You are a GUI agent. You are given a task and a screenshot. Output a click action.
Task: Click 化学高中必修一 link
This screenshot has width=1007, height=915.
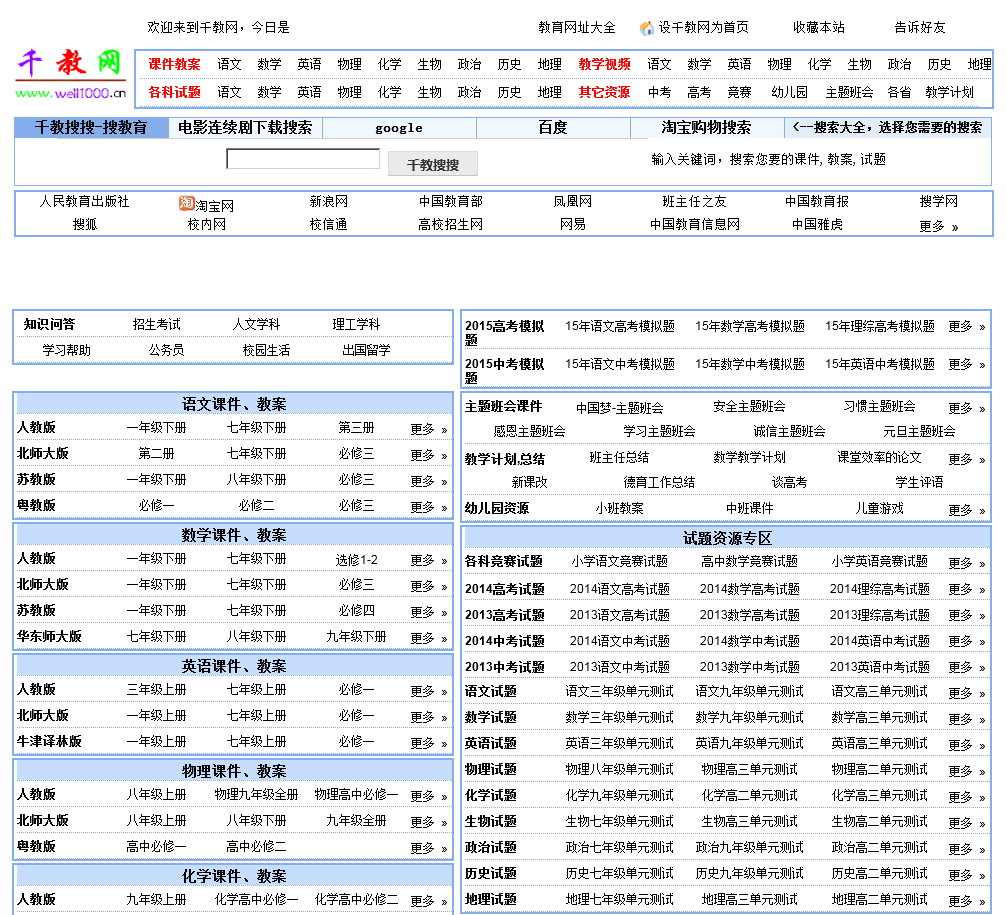click(x=256, y=900)
